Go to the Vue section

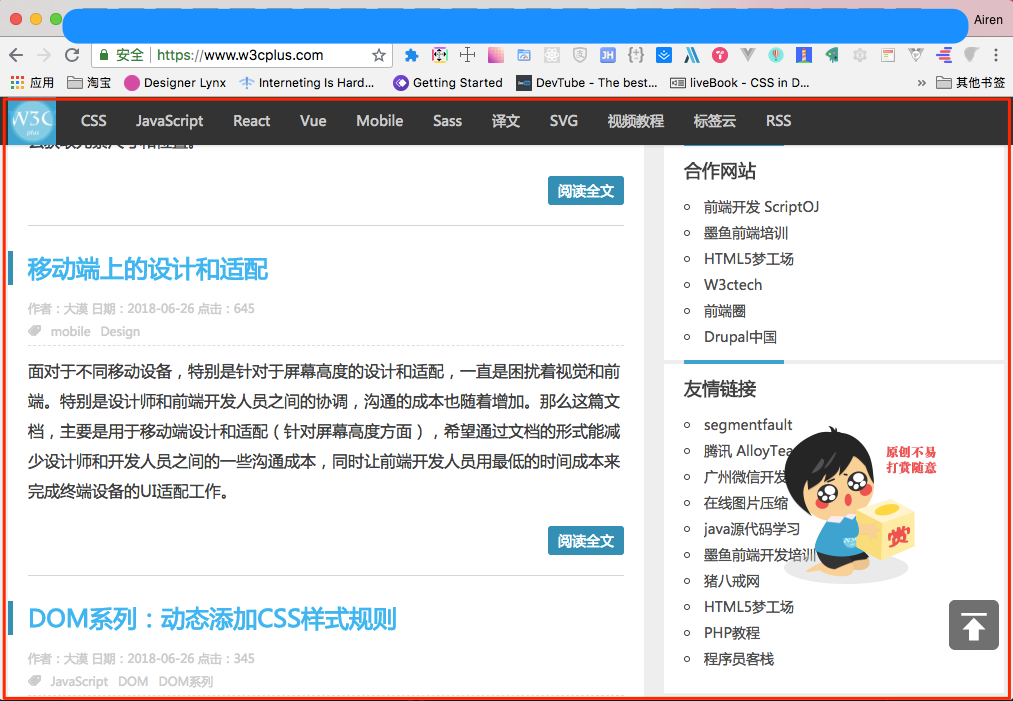click(x=313, y=121)
